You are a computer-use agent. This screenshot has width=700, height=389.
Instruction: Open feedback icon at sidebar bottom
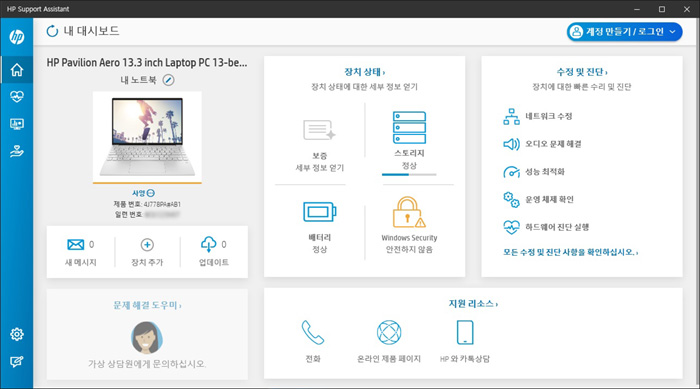pos(17,361)
